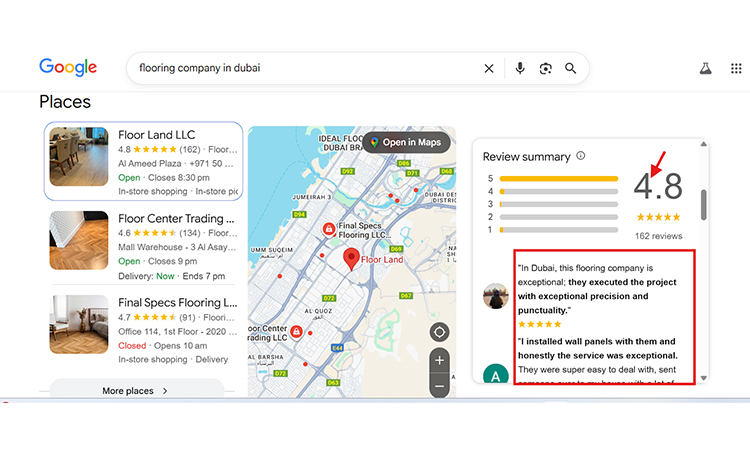This screenshot has height=450, width=750.
Task: Click the JUMEIRAH 3 map label
Action: (x=311, y=197)
